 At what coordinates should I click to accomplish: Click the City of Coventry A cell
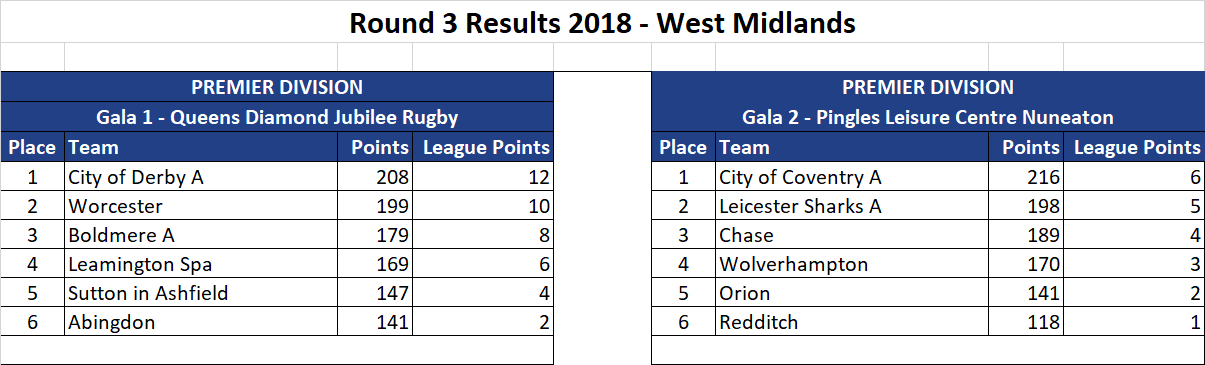point(852,178)
